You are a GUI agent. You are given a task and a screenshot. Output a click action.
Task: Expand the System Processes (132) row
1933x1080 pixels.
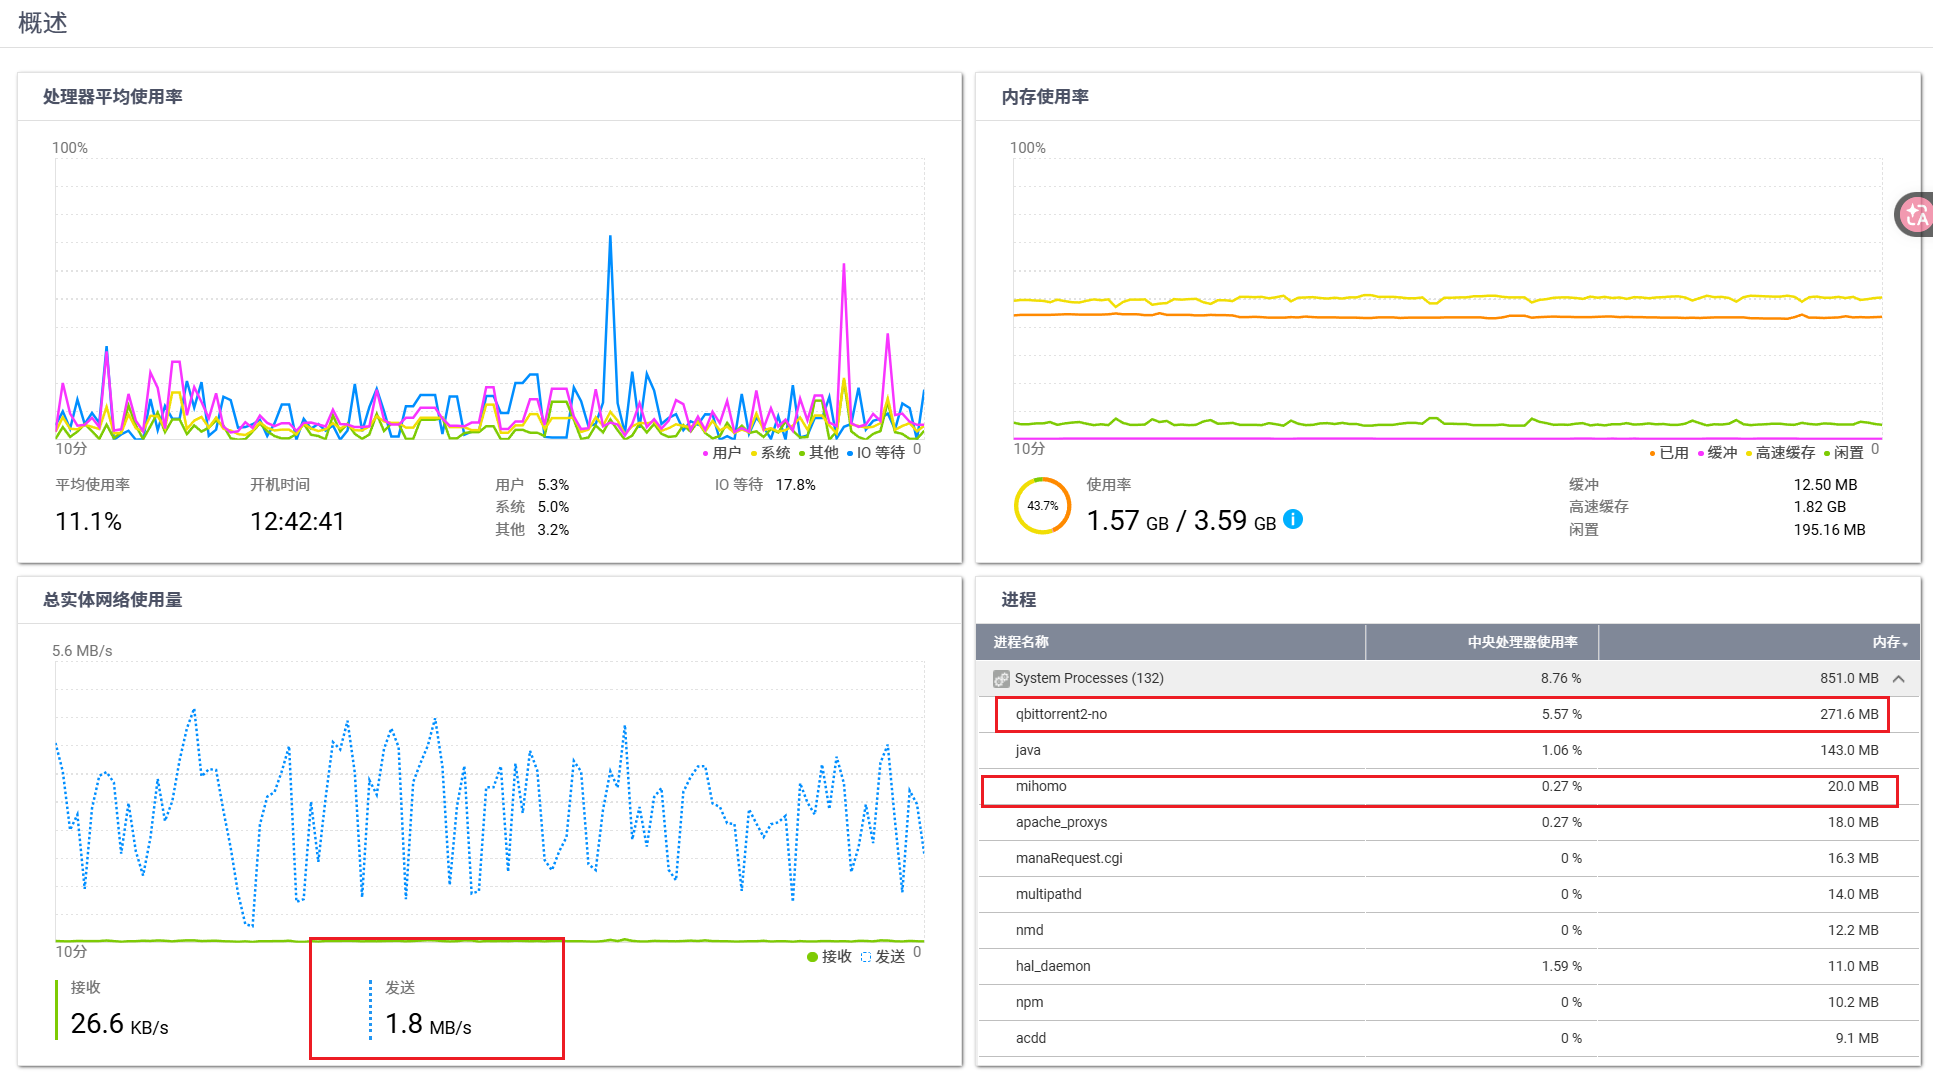click(x=1089, y=678)
